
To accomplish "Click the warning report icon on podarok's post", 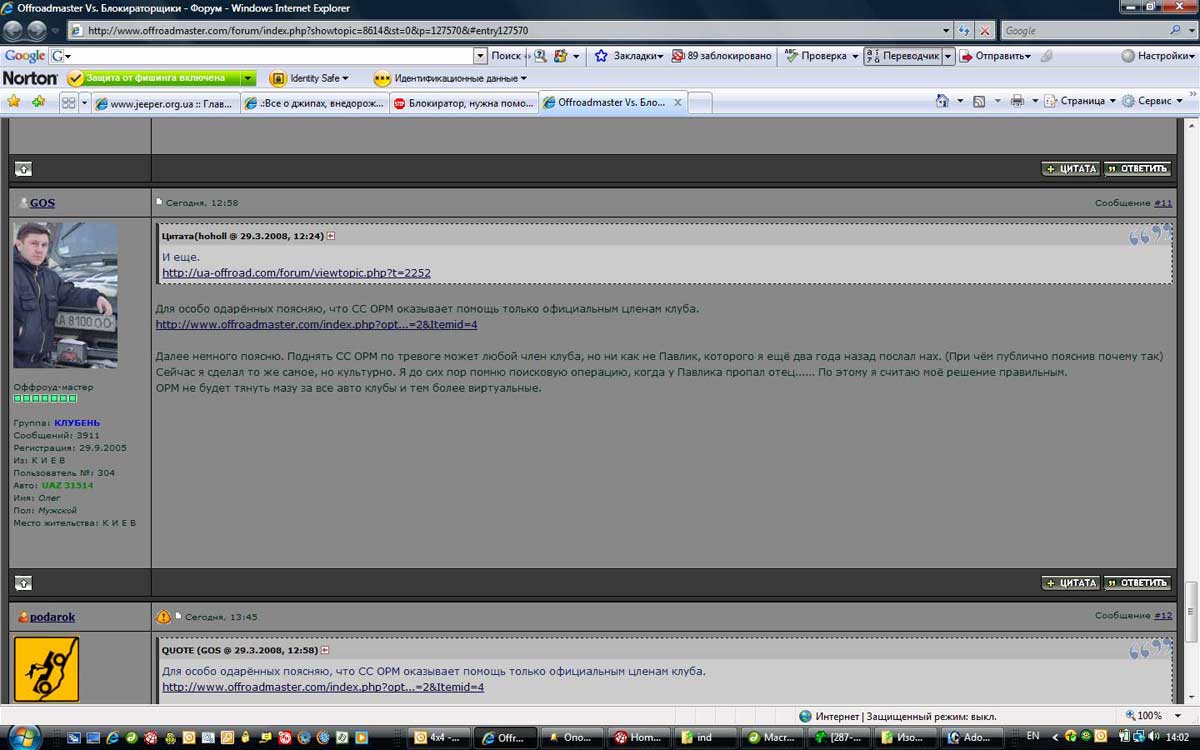I will click(163, 617).
